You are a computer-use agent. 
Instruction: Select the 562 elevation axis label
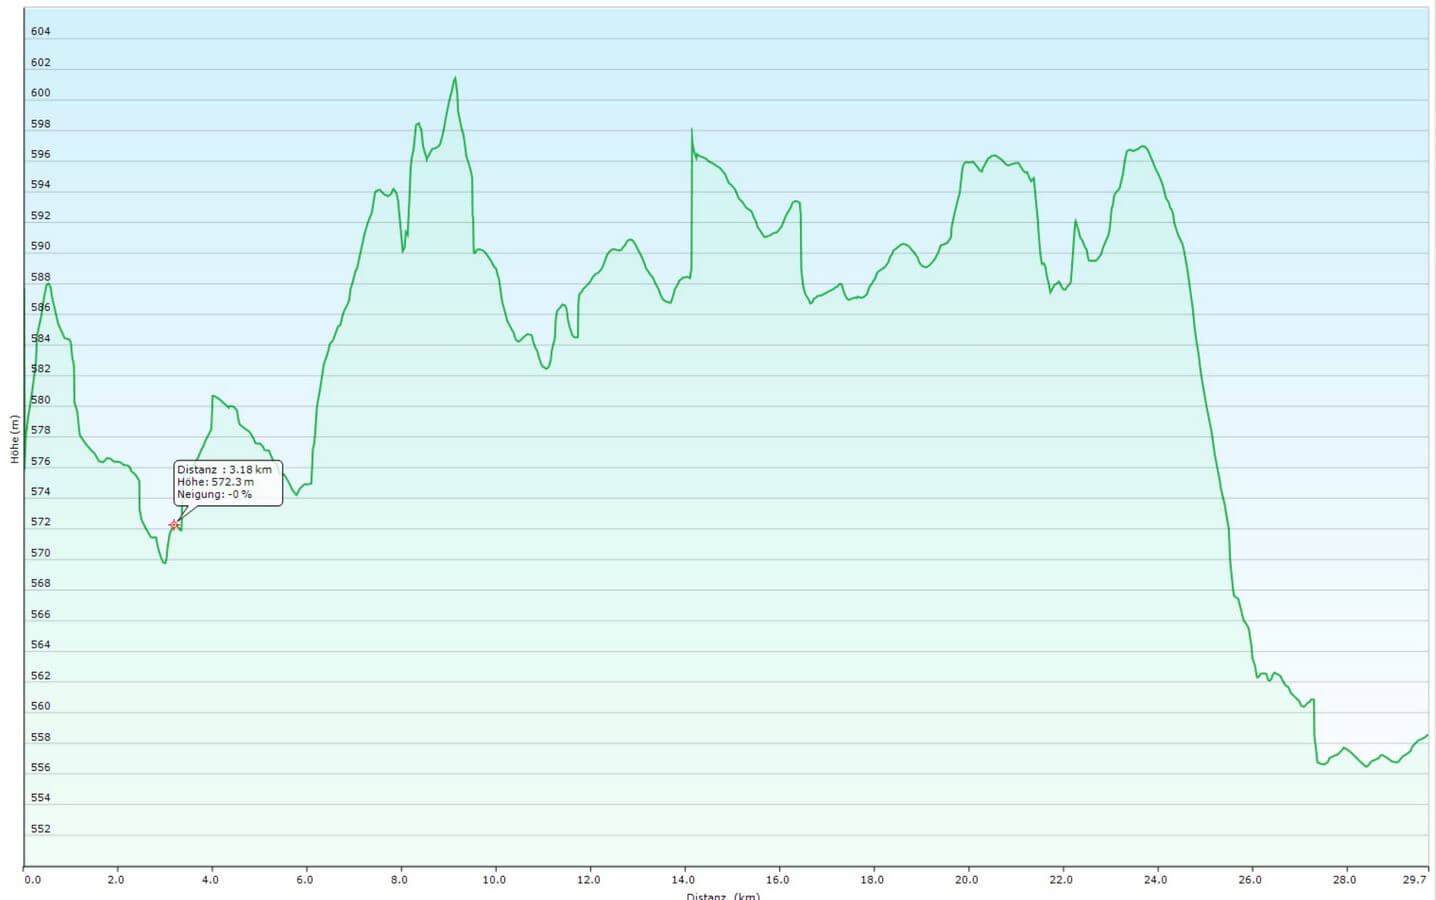coord(40,676)
